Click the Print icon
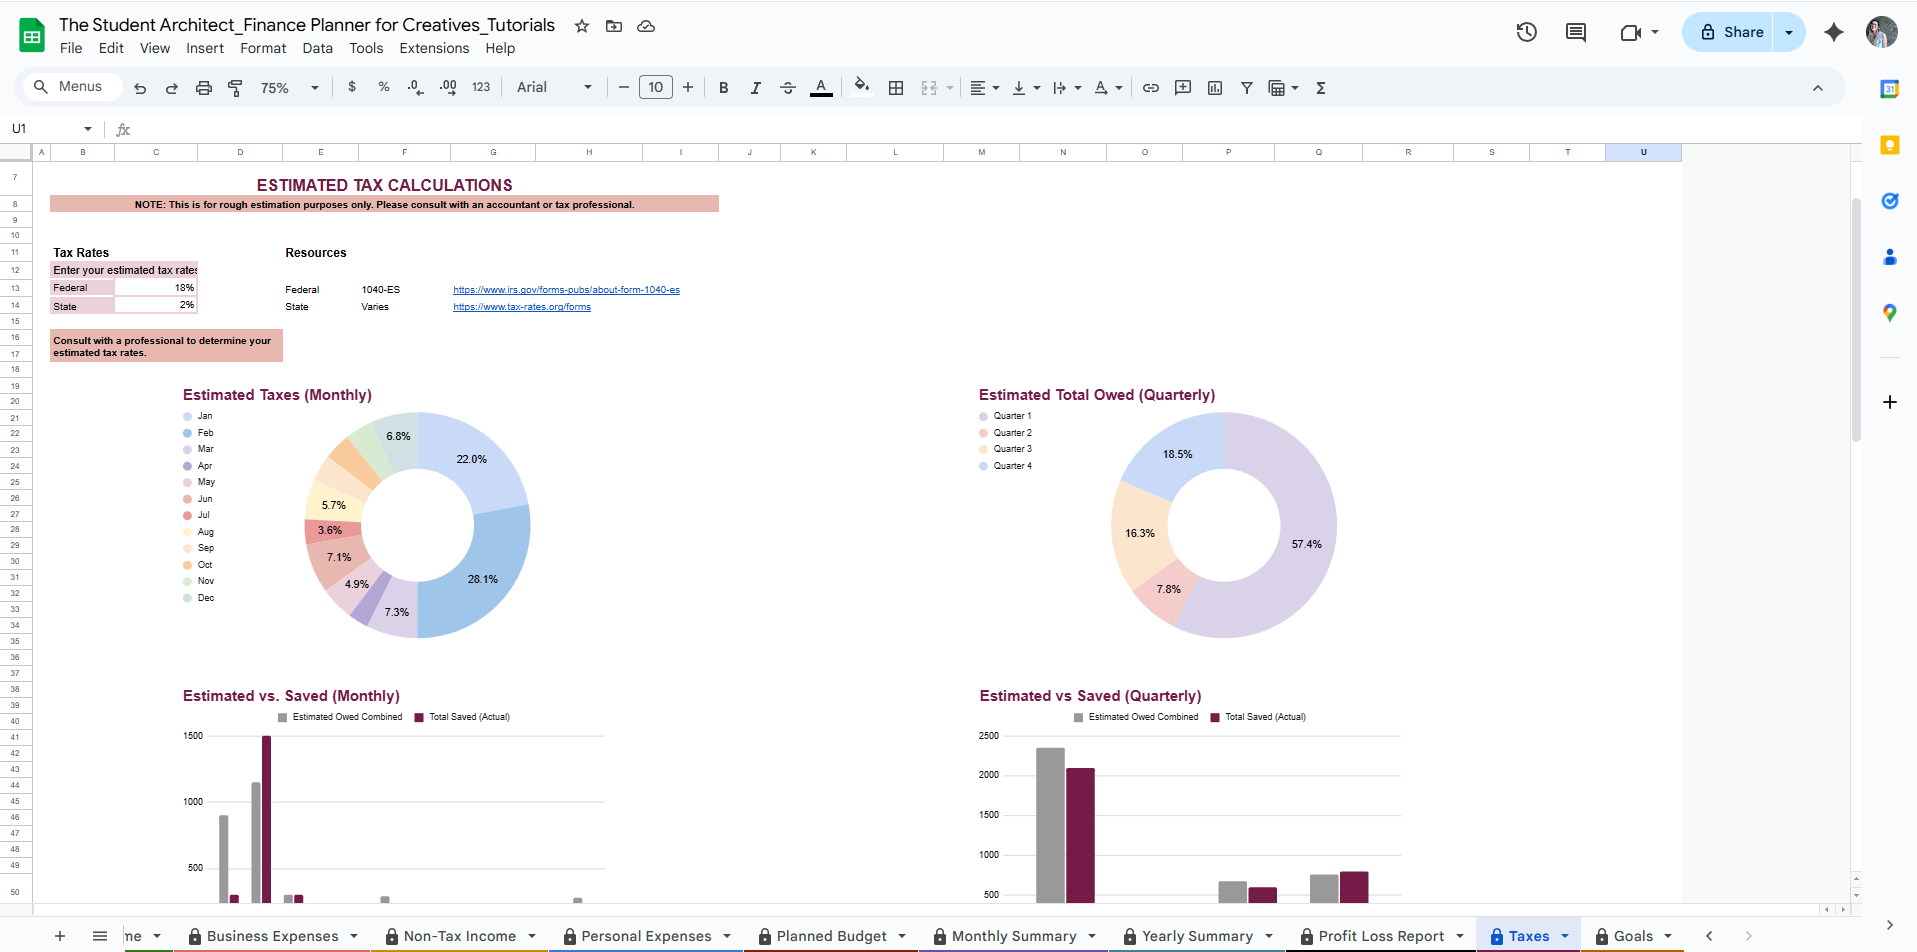This screenshot has height=952, width=1917. 204,88
